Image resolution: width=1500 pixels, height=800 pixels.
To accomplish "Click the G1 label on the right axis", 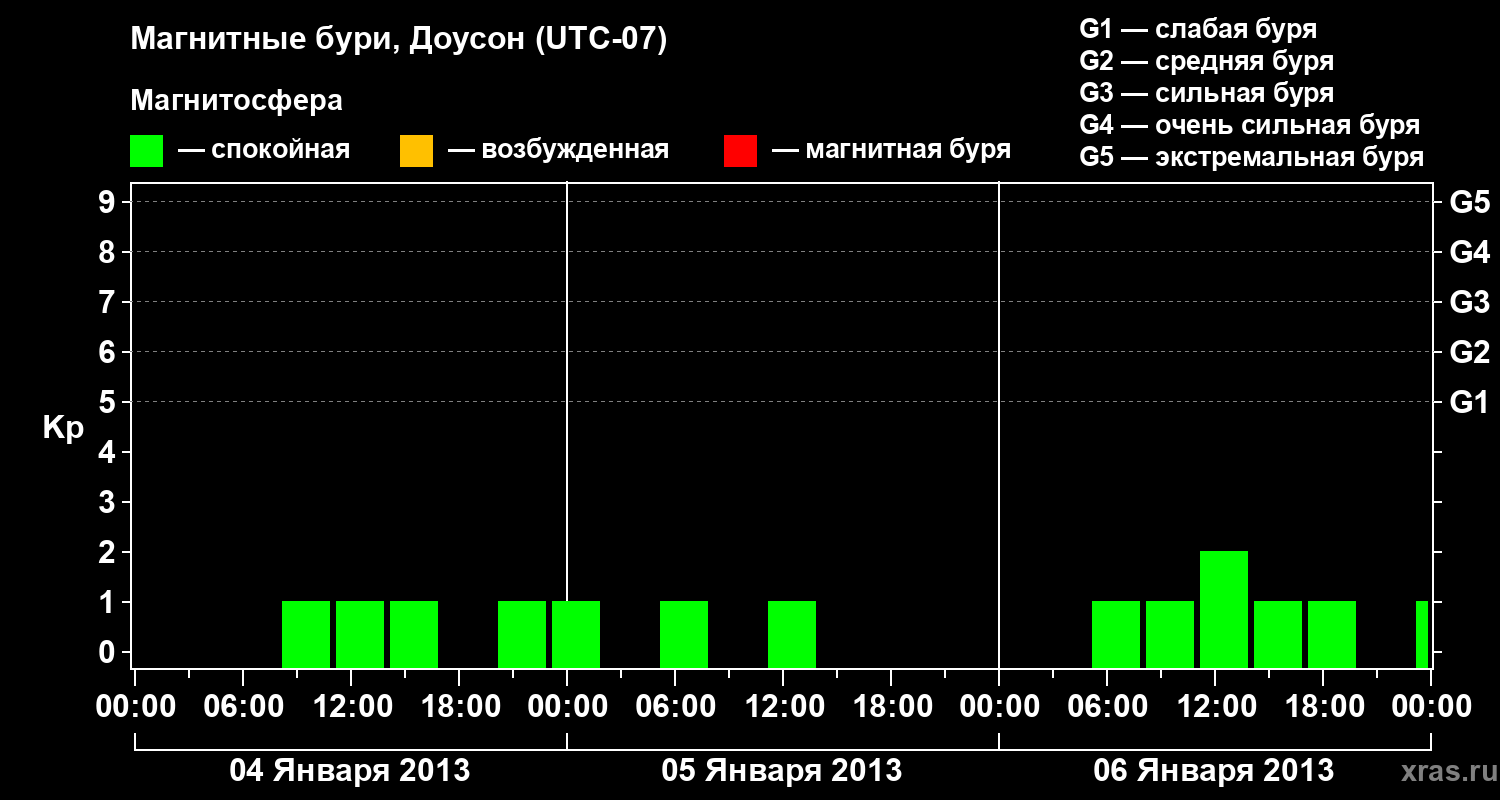I will tap(1470, 402).
